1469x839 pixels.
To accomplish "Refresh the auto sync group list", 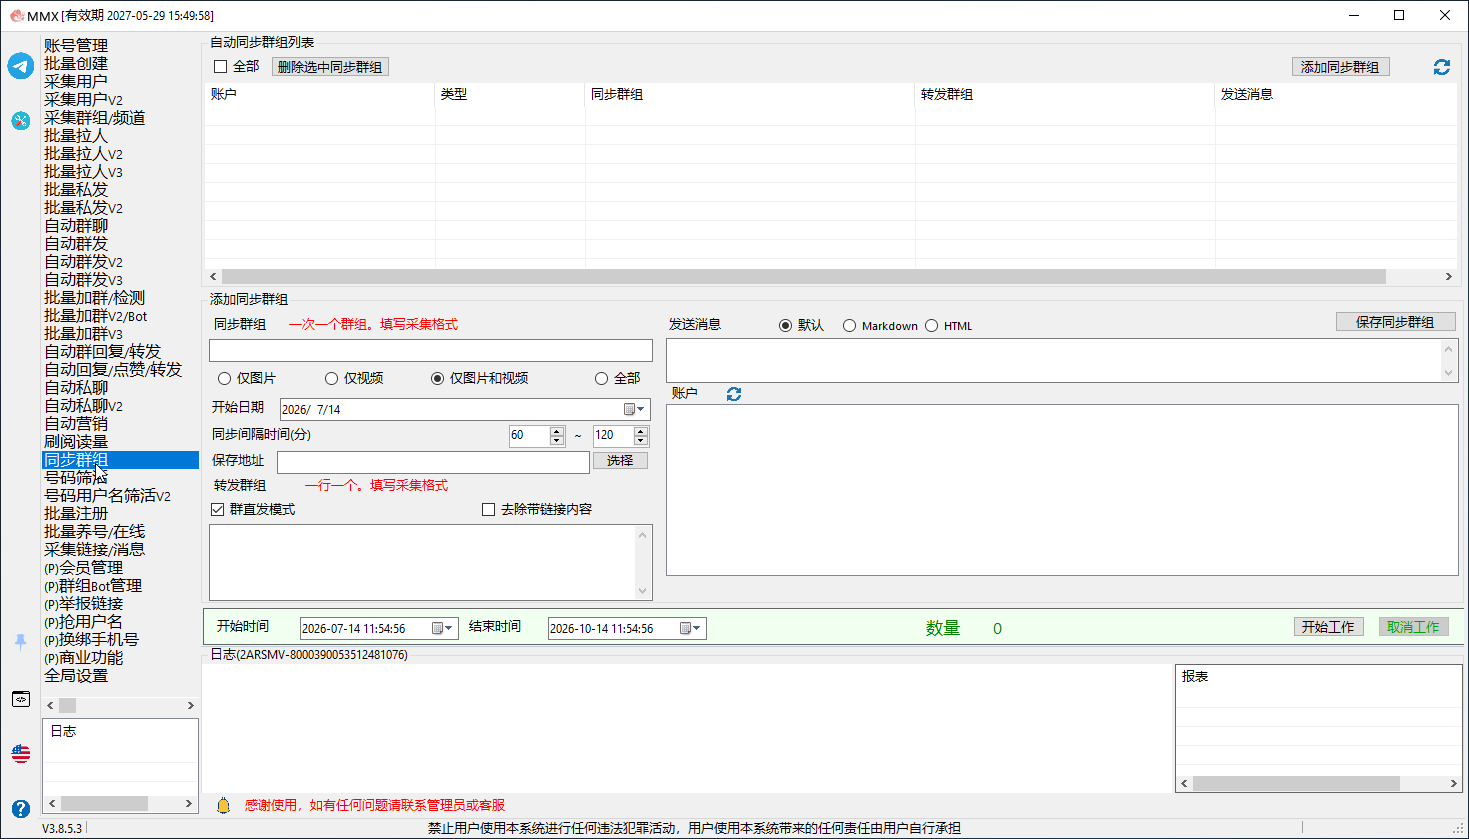I will pos(1441,67).
